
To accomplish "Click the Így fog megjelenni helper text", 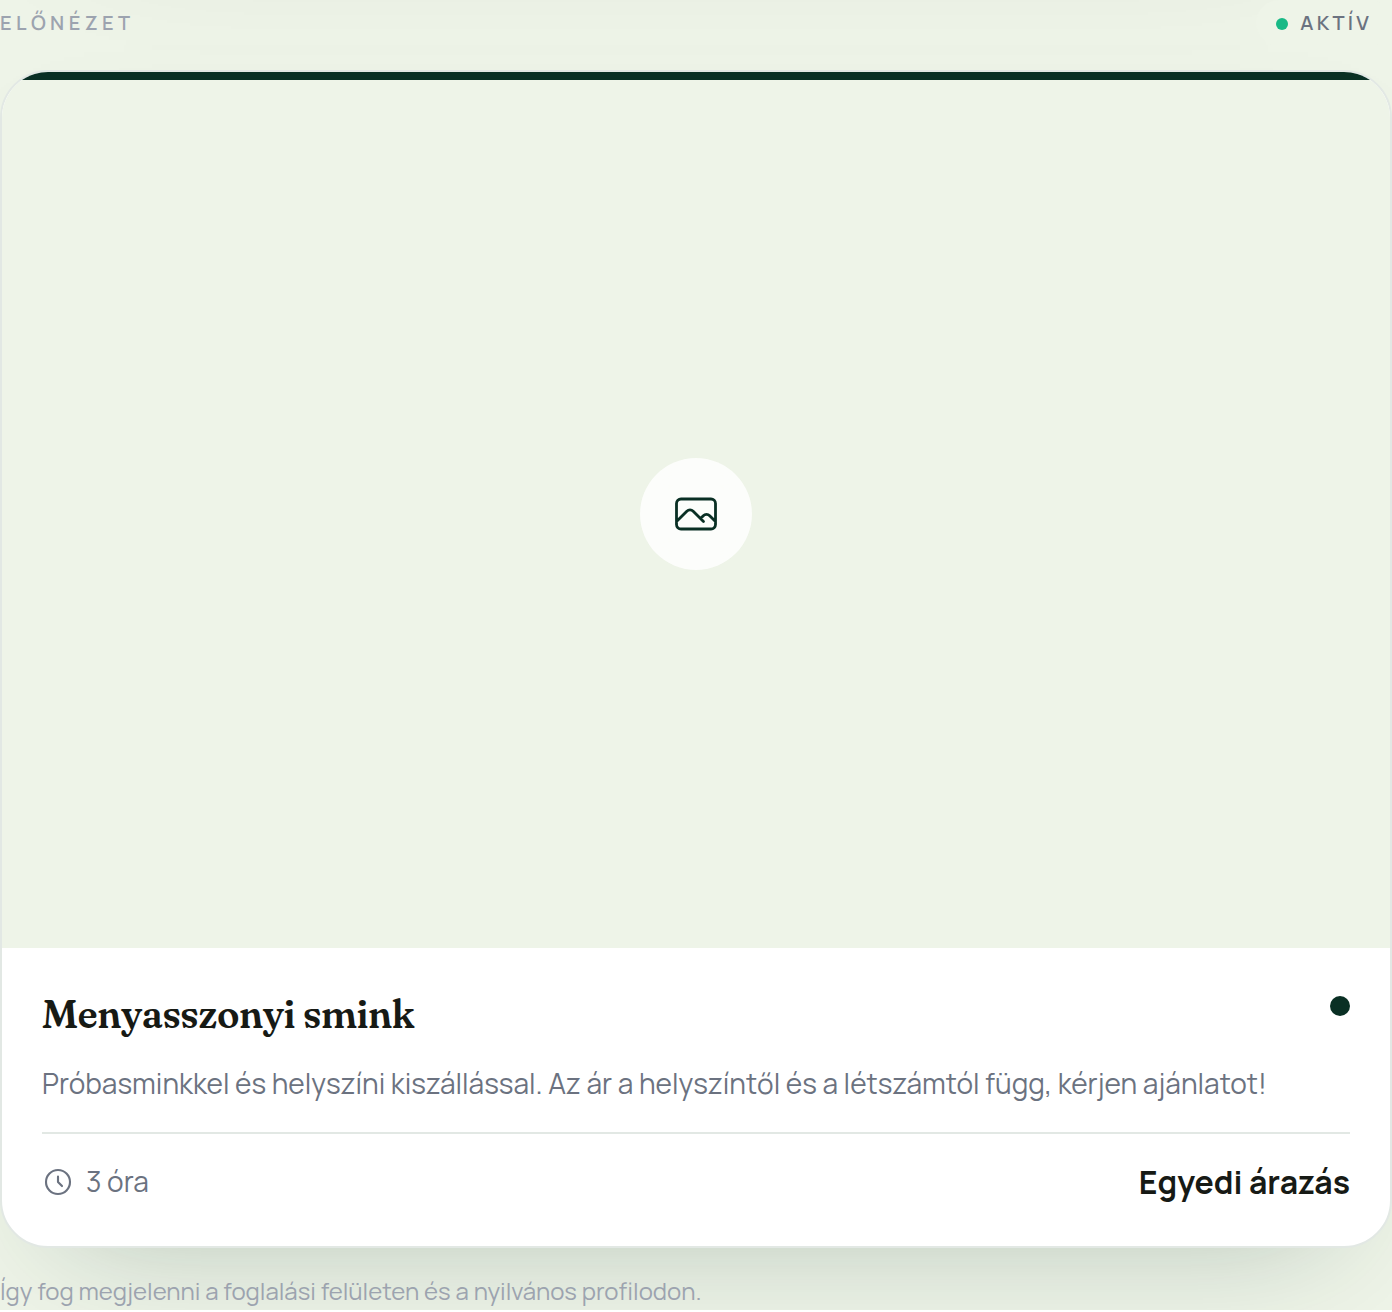I will tap(350, 1291).
